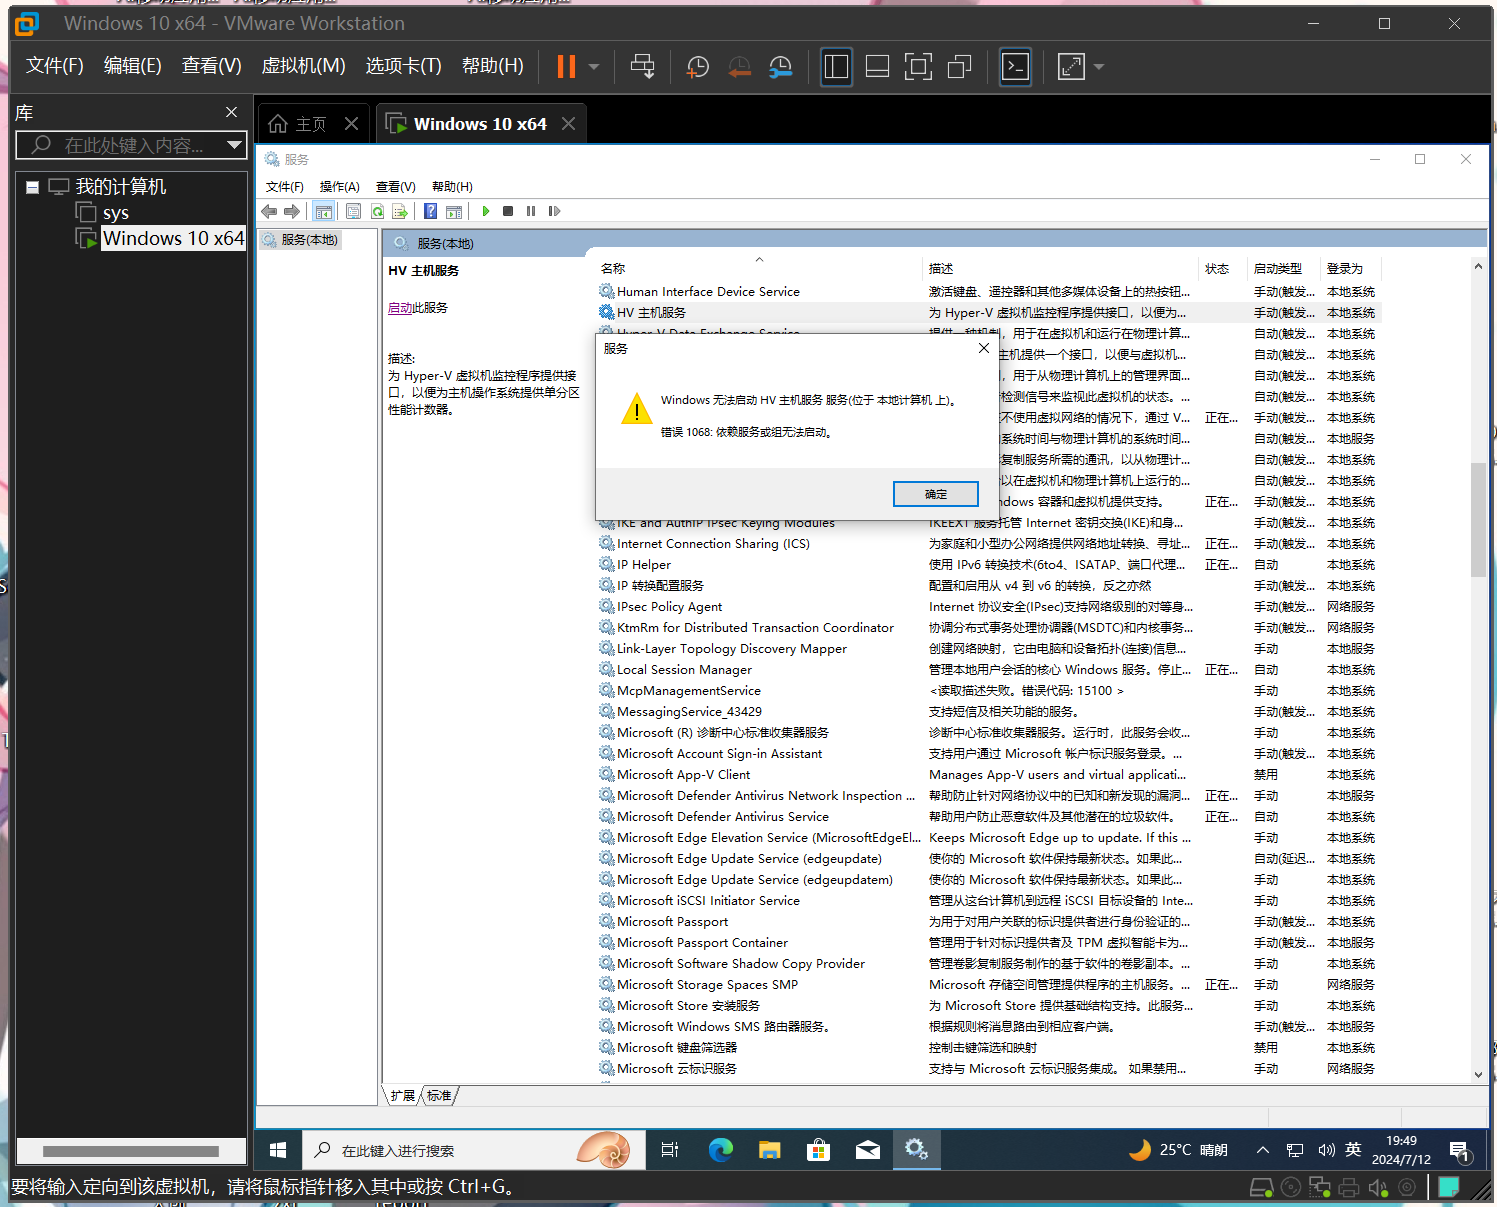
Task: Open VMware 文件(F) menu
Action: (54, 66)
